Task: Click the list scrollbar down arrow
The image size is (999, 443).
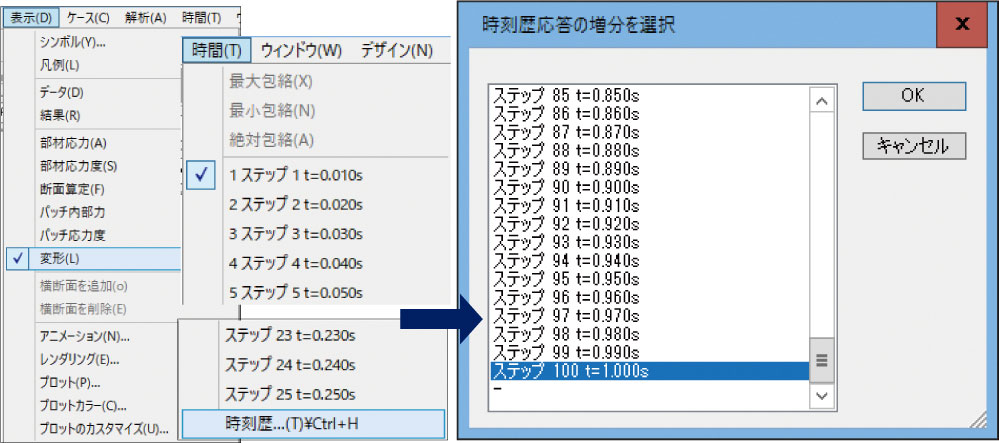Action: click(821, 396)
